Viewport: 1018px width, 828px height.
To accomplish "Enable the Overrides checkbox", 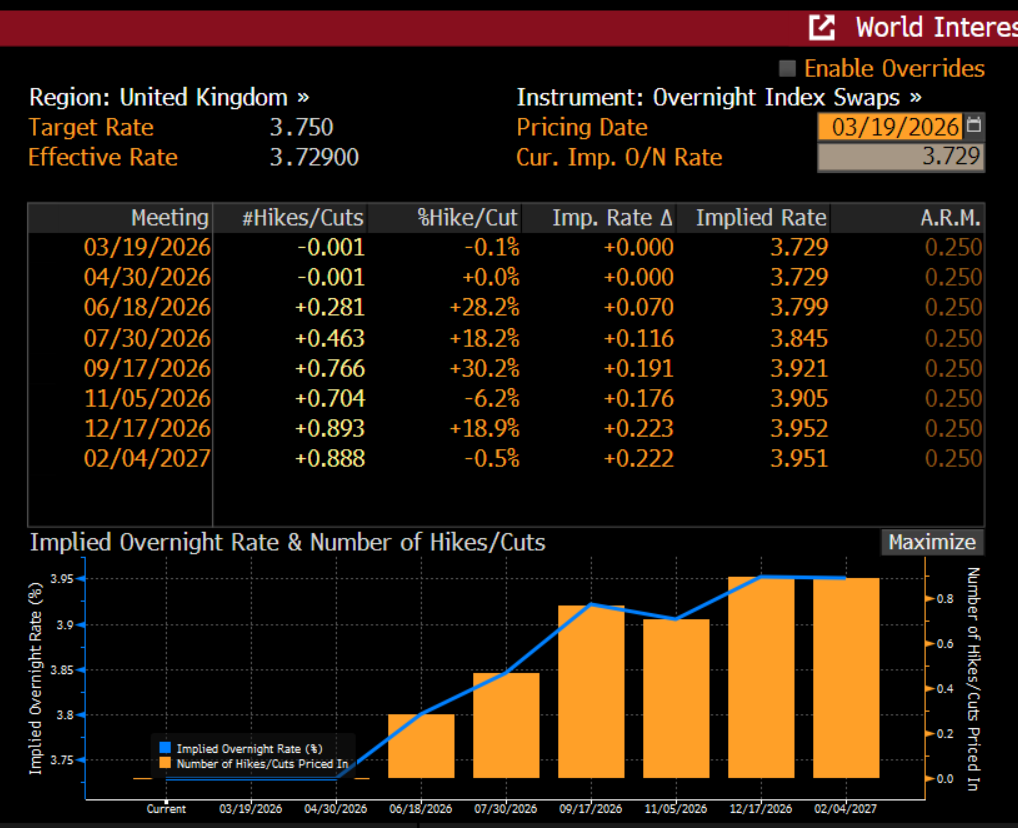I will (788, 69).
